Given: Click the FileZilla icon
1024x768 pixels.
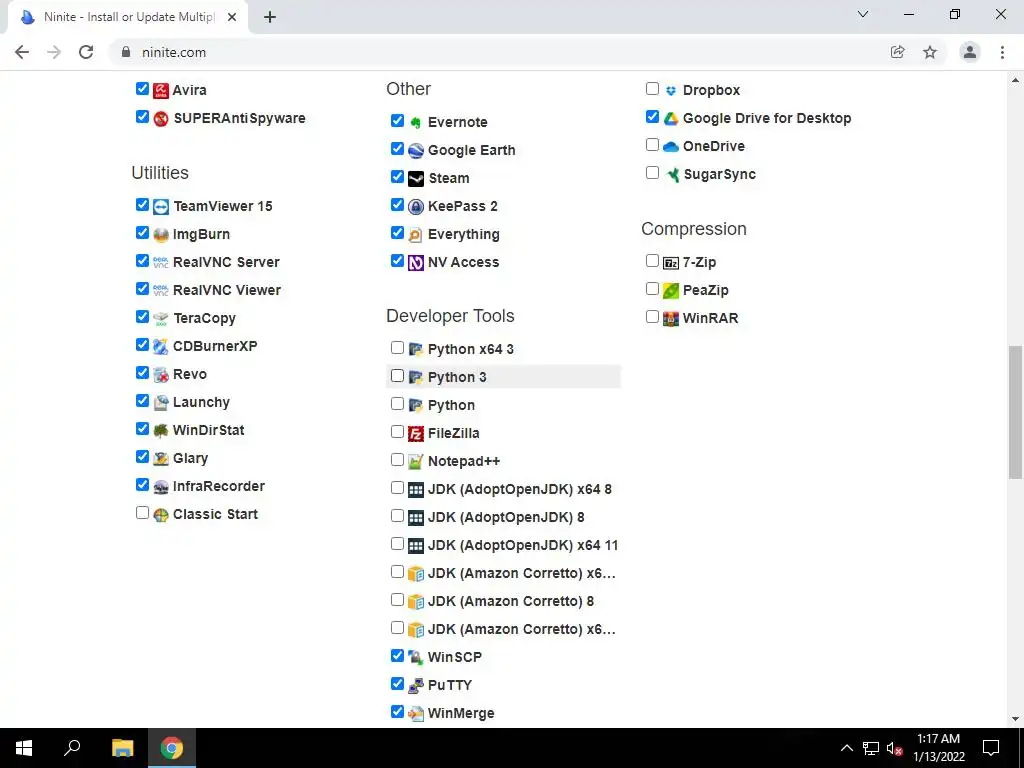Looking at the screenshot, I should [x=416, y=433].
